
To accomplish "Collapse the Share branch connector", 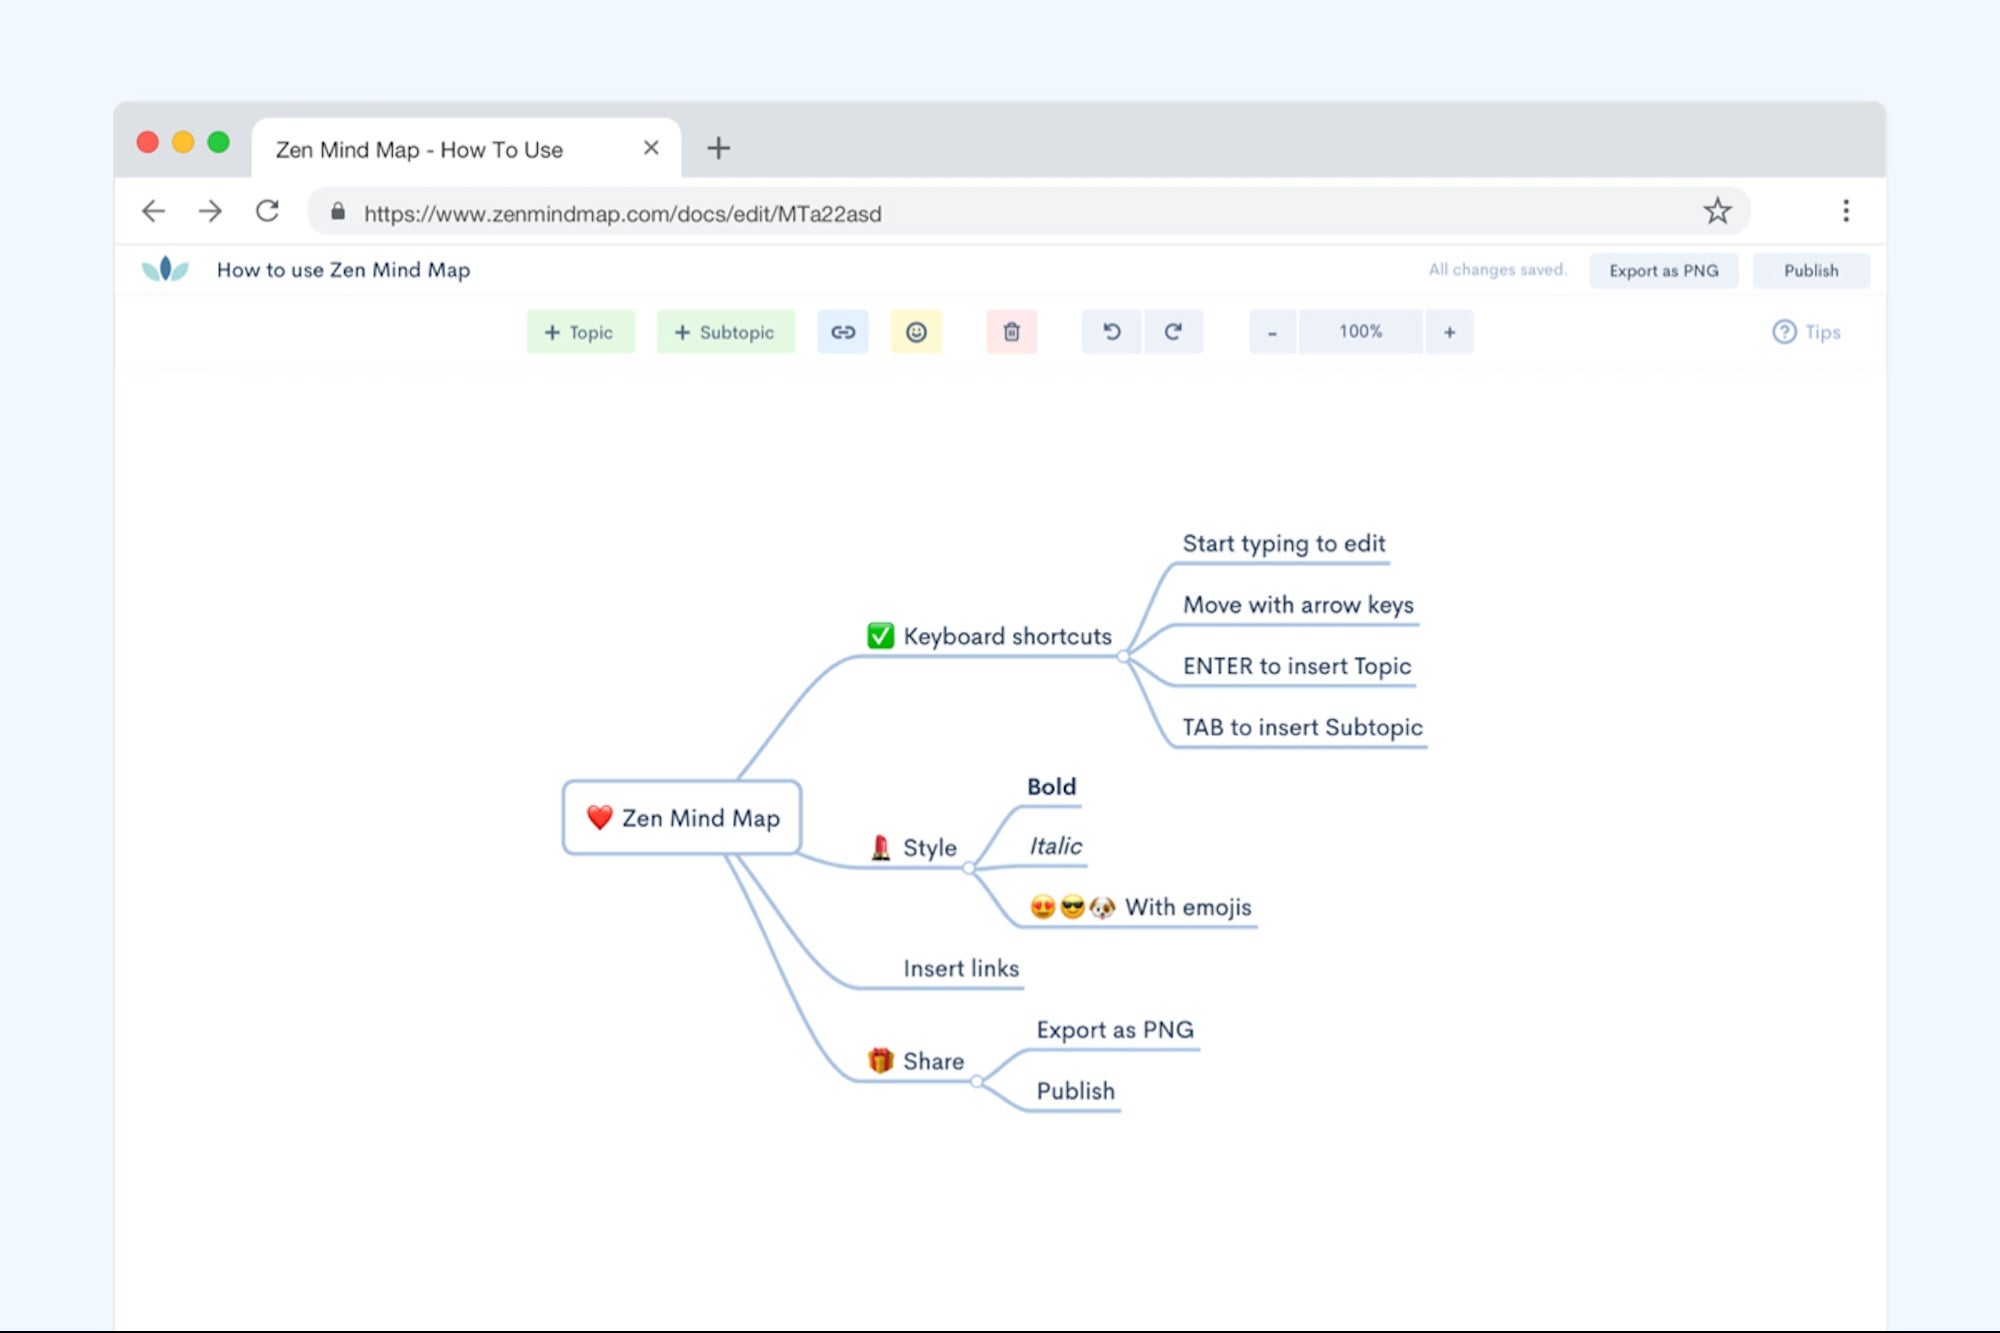I will point(977,1082).
